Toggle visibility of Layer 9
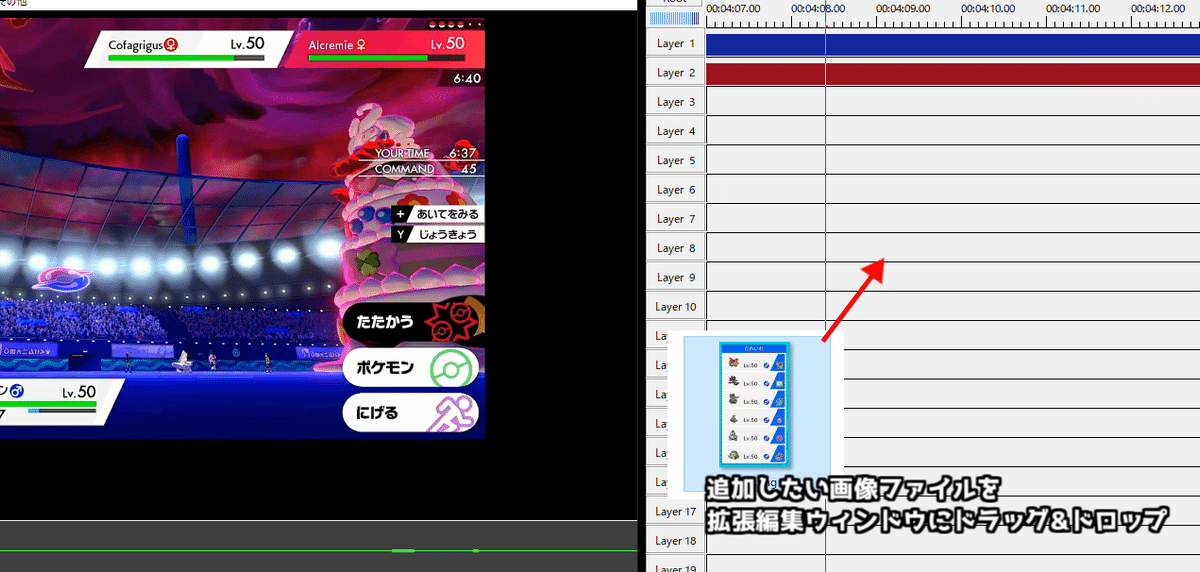The image size is (1200, 572). 674,278
